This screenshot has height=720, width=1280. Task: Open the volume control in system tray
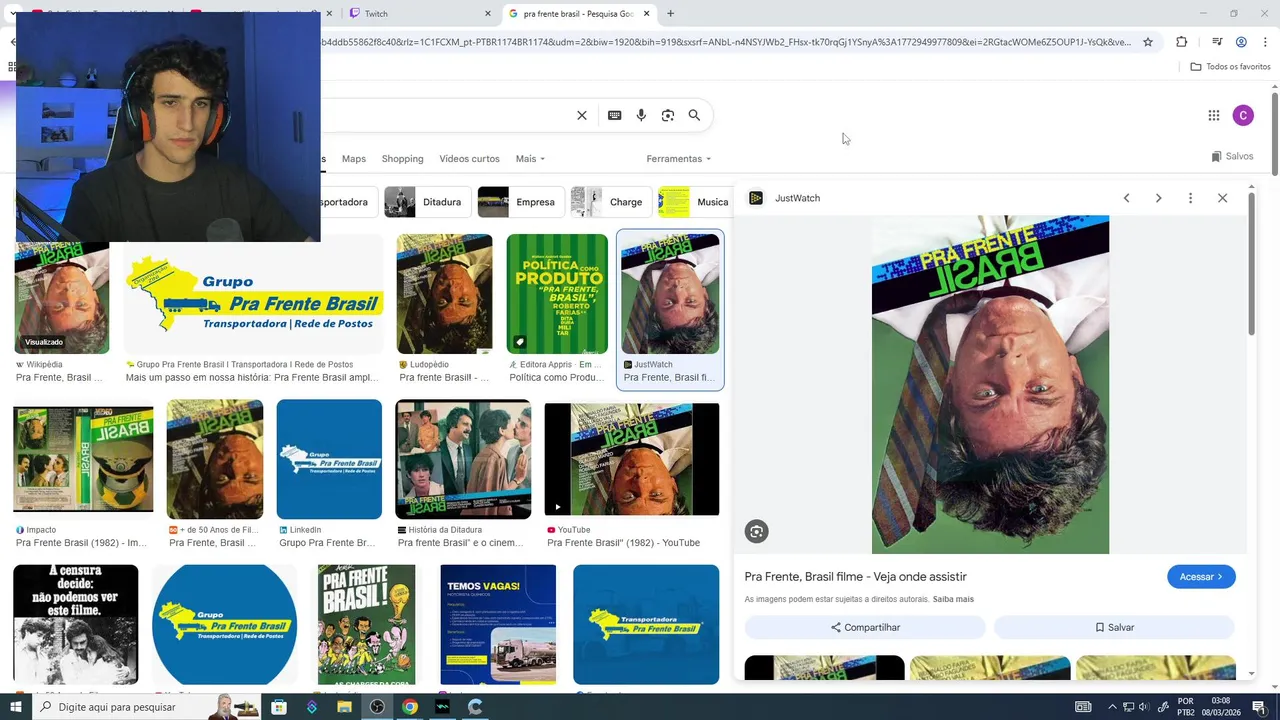point(1144,707)
